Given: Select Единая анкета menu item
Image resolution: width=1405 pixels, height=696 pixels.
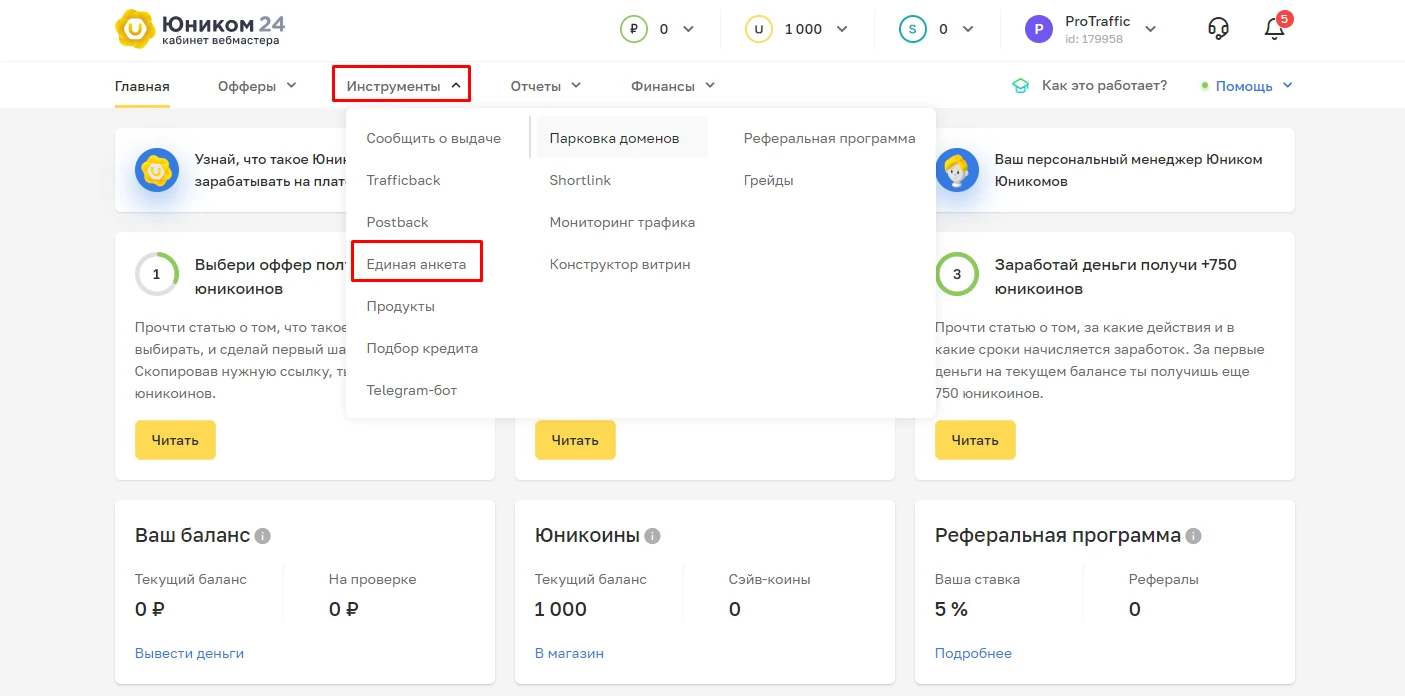Looking at the screenshot, I should (x=416, y=264).
